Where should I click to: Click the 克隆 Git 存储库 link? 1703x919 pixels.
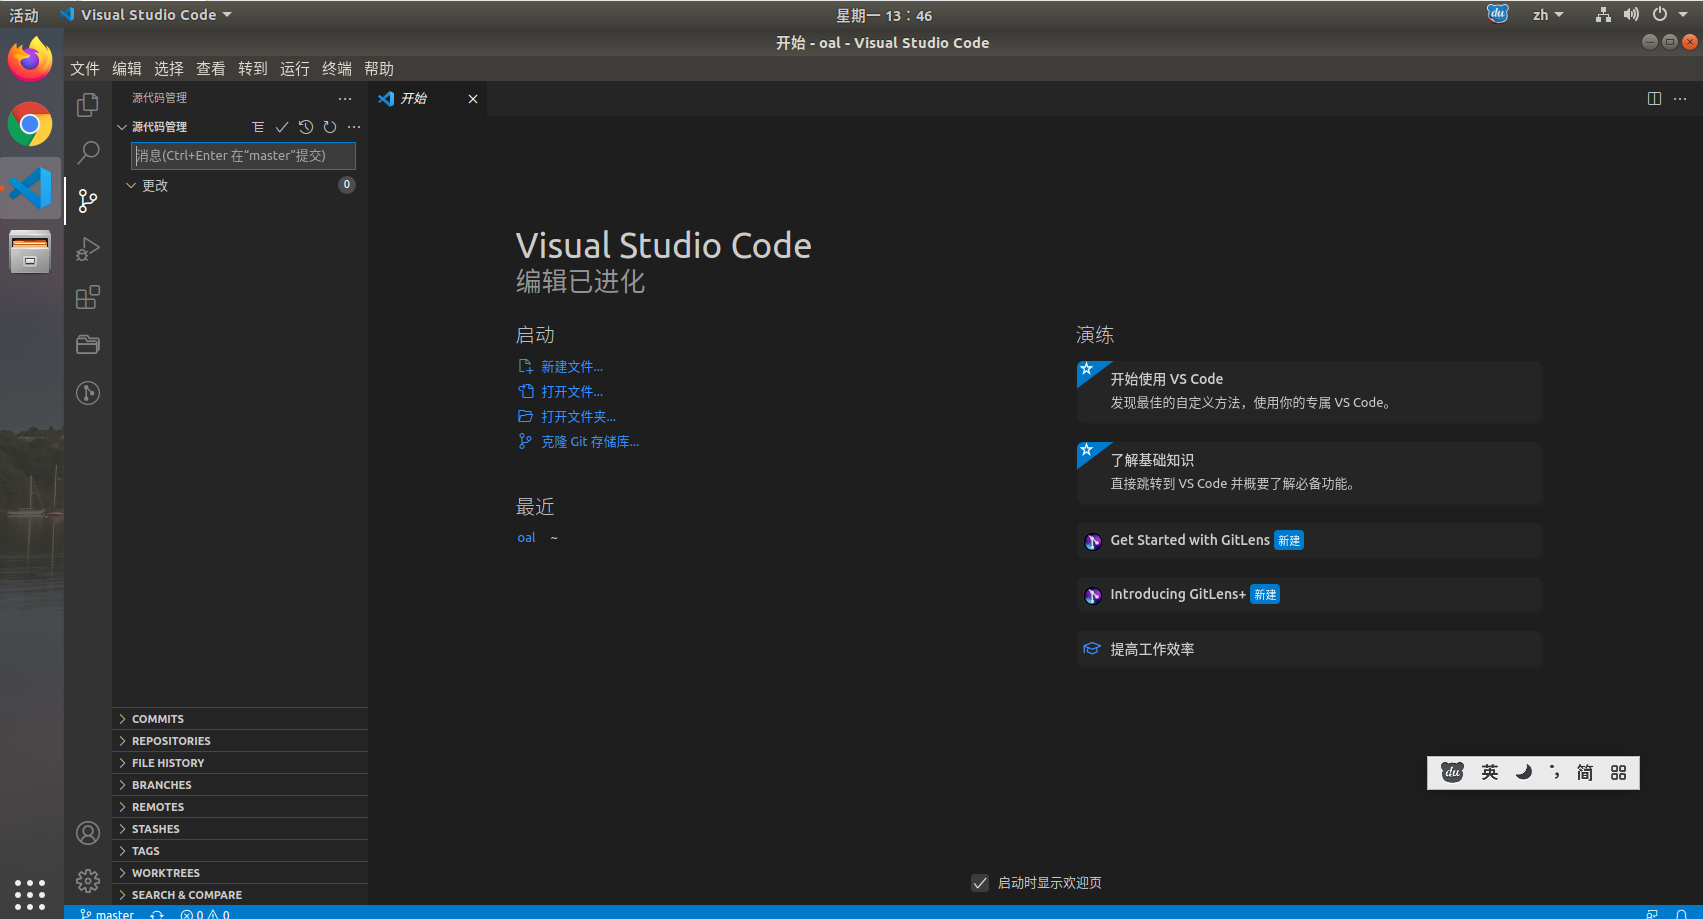[589, 441]
